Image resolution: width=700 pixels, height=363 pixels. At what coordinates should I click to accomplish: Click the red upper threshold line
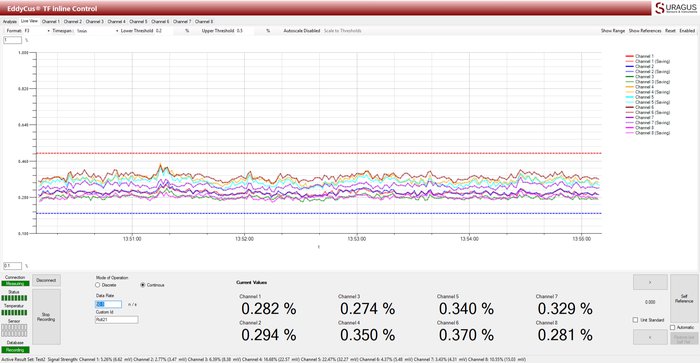(319, 154)
